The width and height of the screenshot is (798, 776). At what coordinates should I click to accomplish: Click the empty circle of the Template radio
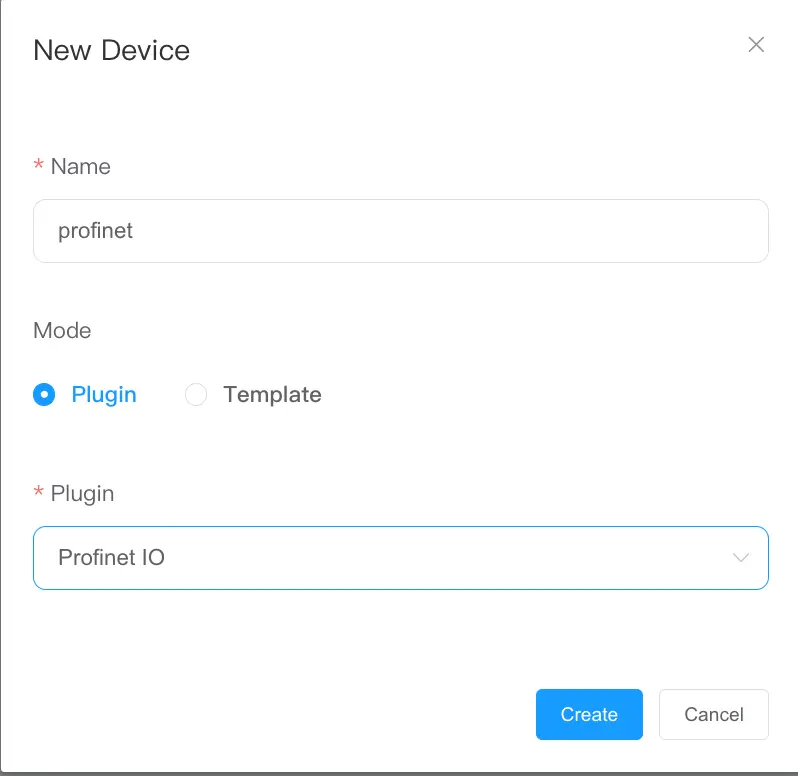click(196, 395)
